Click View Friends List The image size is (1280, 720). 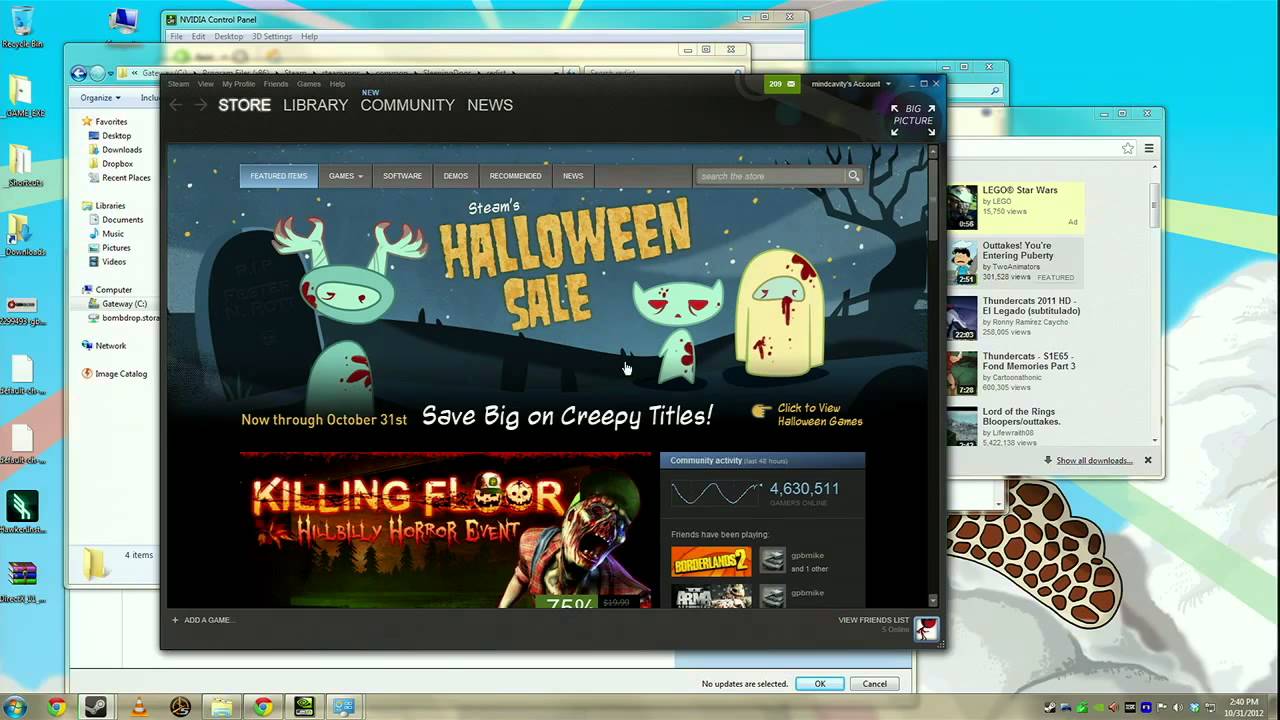pos(874,620)
